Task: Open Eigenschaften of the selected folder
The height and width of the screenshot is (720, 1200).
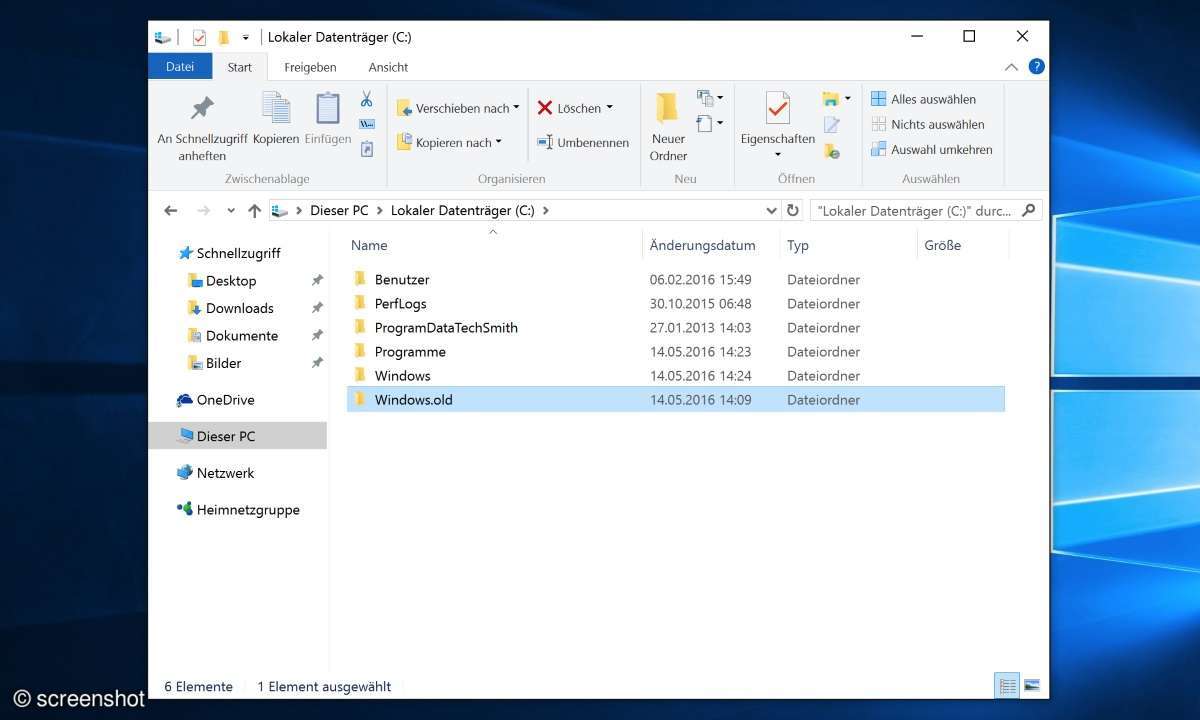Action: 778,118
